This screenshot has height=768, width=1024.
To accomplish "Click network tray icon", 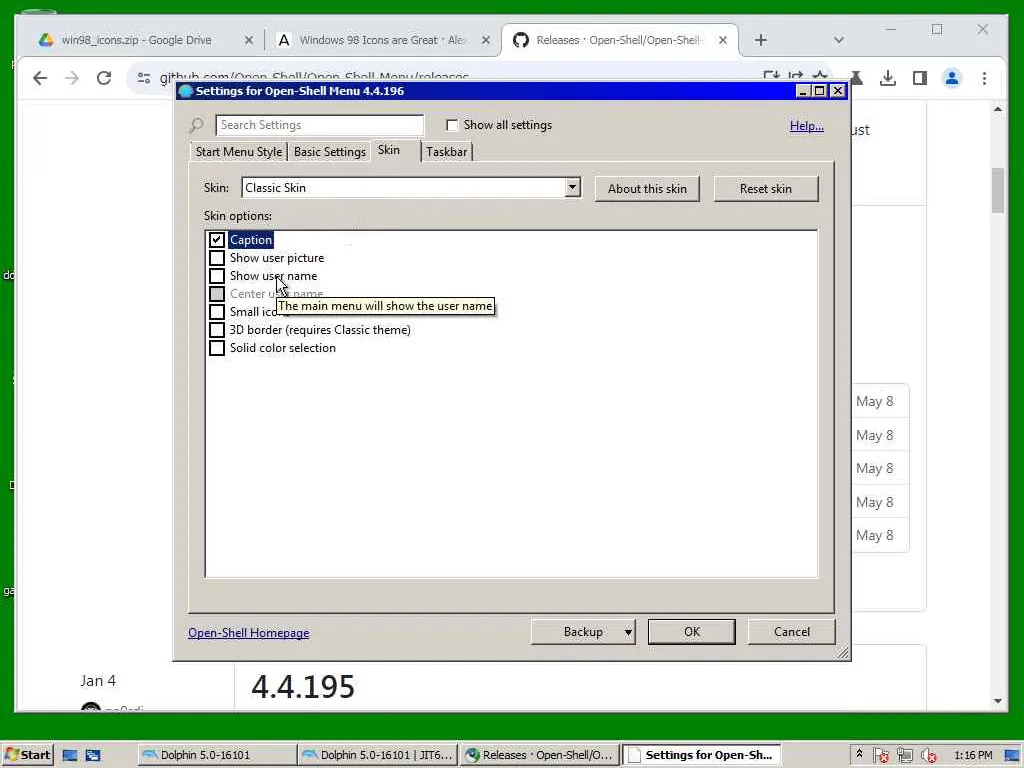I will [x=904, y=756].
